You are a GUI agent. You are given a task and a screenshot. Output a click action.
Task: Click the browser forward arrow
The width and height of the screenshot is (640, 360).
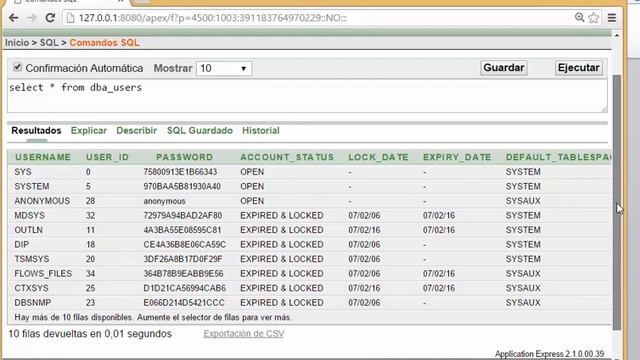tap(32, 18)
